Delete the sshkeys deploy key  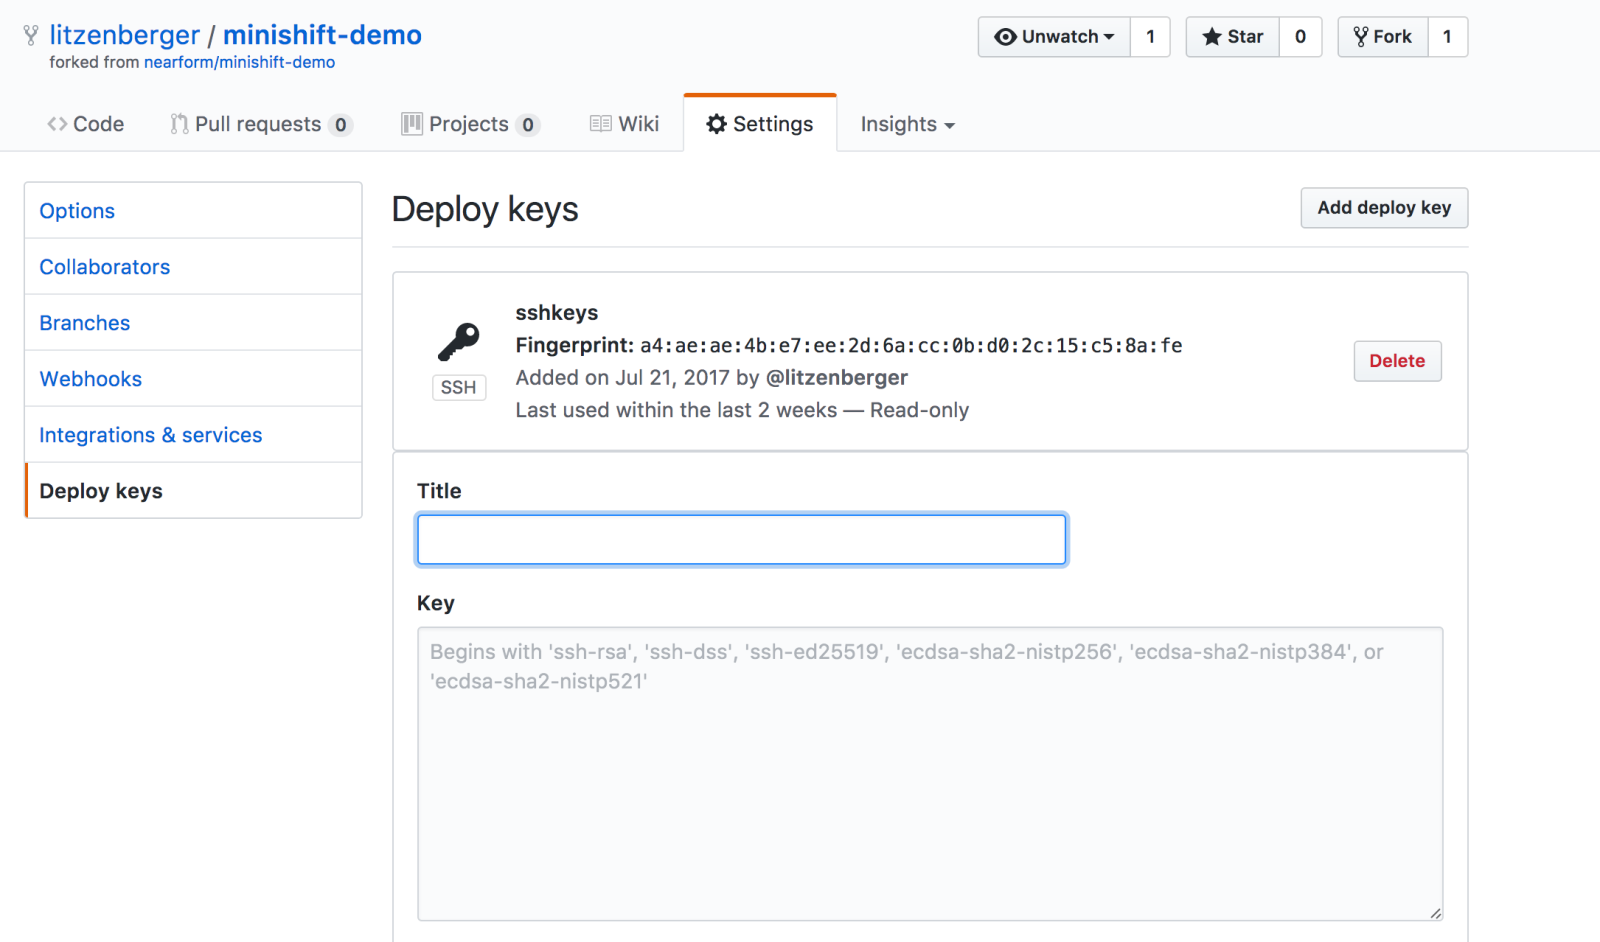[x=1397, y=361]
